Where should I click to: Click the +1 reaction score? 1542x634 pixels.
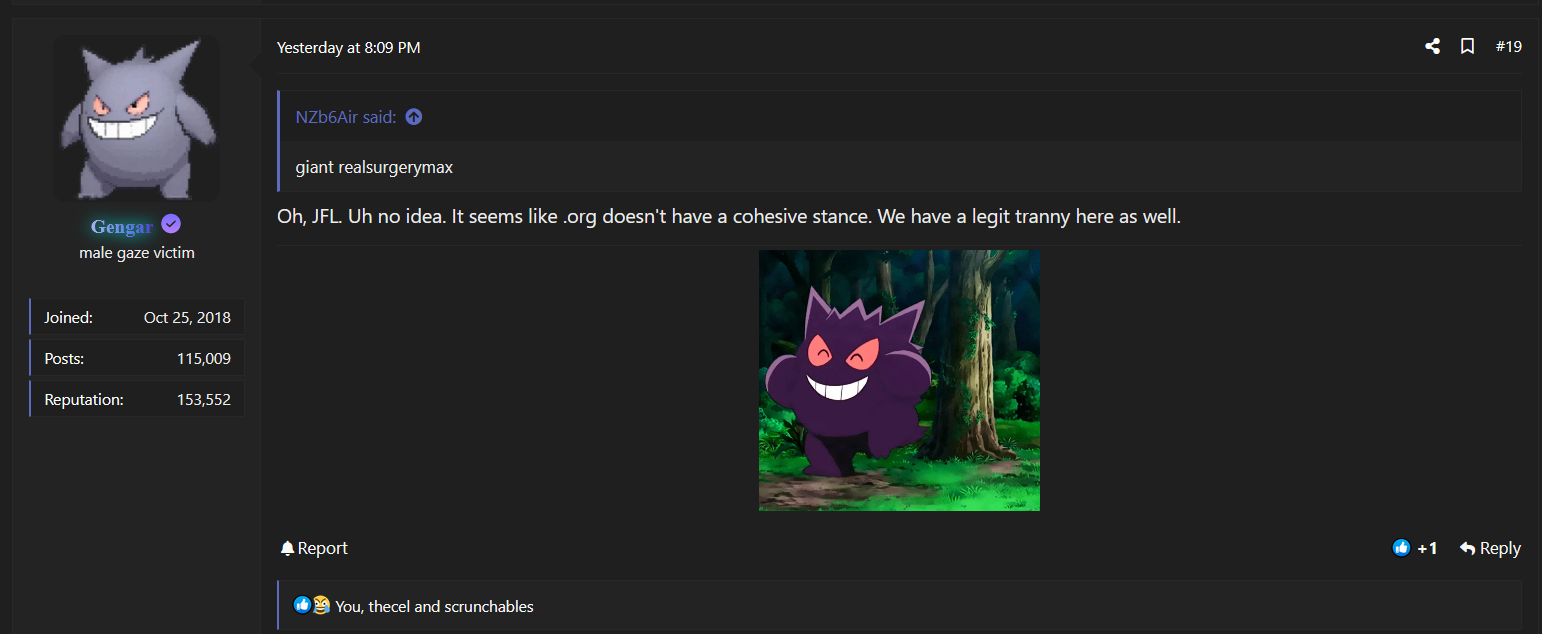coord(1427,548)
